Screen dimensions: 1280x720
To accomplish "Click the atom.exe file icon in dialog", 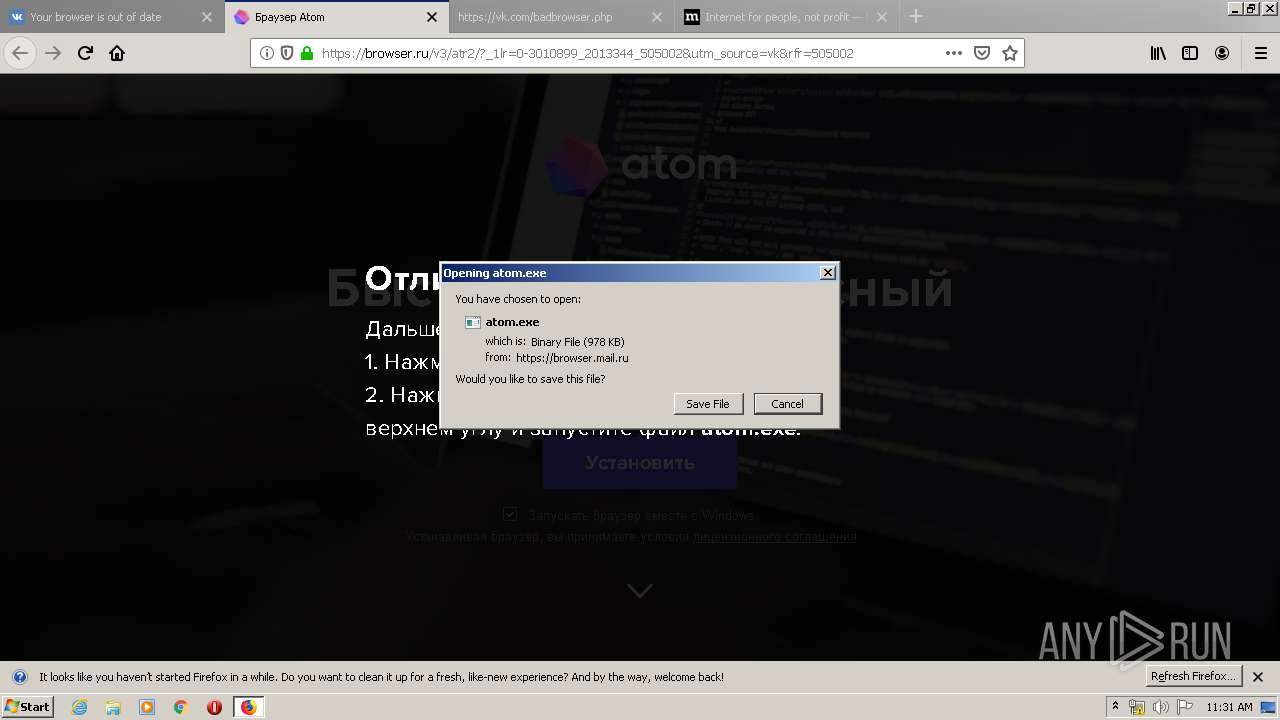I will coord(473,322).
